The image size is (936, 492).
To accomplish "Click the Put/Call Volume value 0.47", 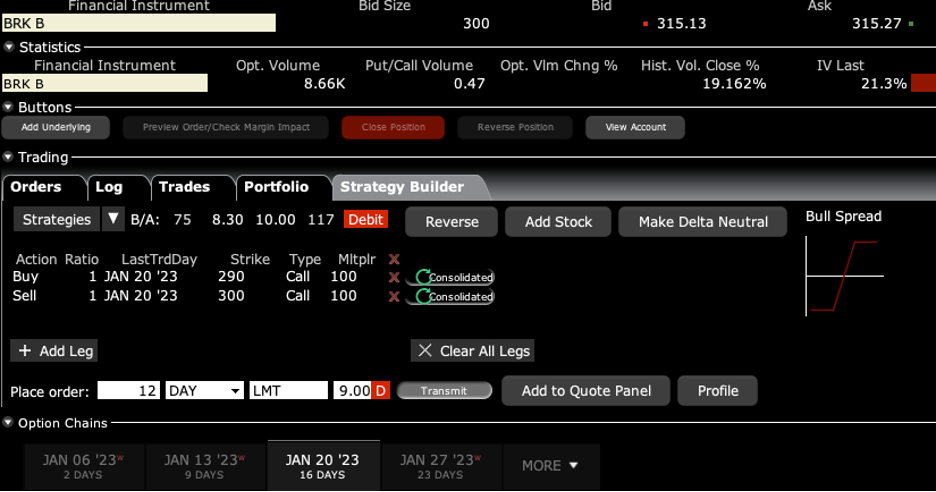I will [469, 84].
